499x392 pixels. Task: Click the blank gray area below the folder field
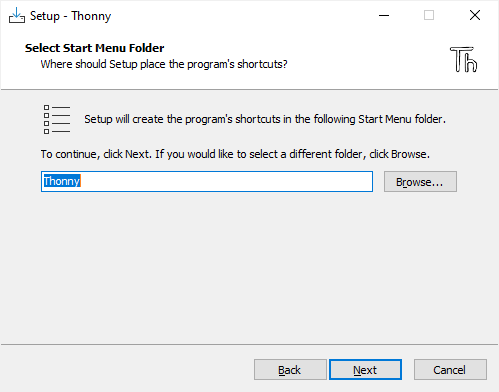249,267
